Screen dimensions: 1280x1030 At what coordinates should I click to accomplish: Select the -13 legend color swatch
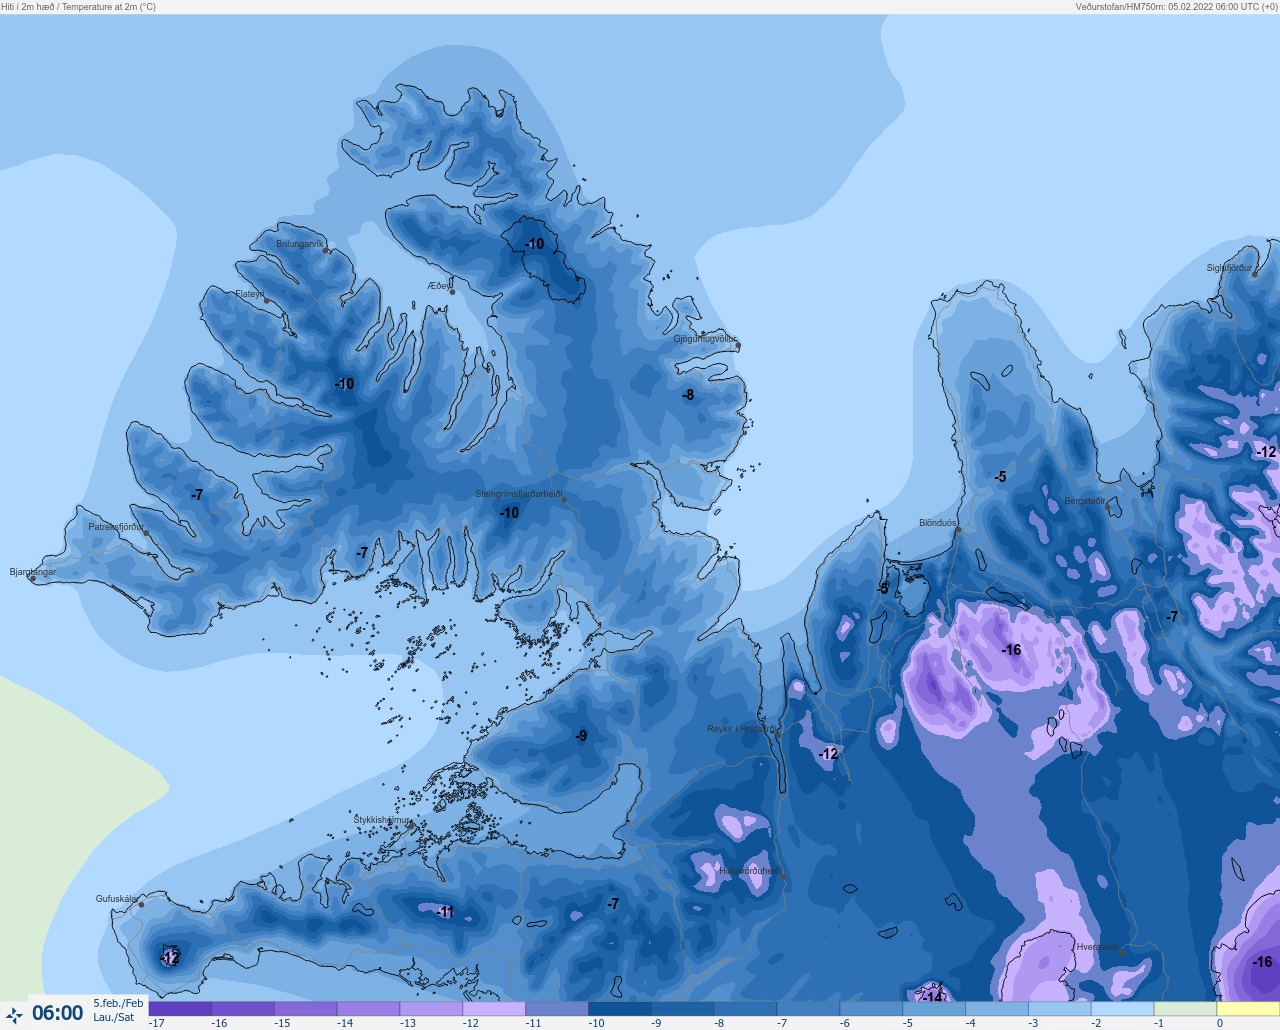pos(431,1009)
